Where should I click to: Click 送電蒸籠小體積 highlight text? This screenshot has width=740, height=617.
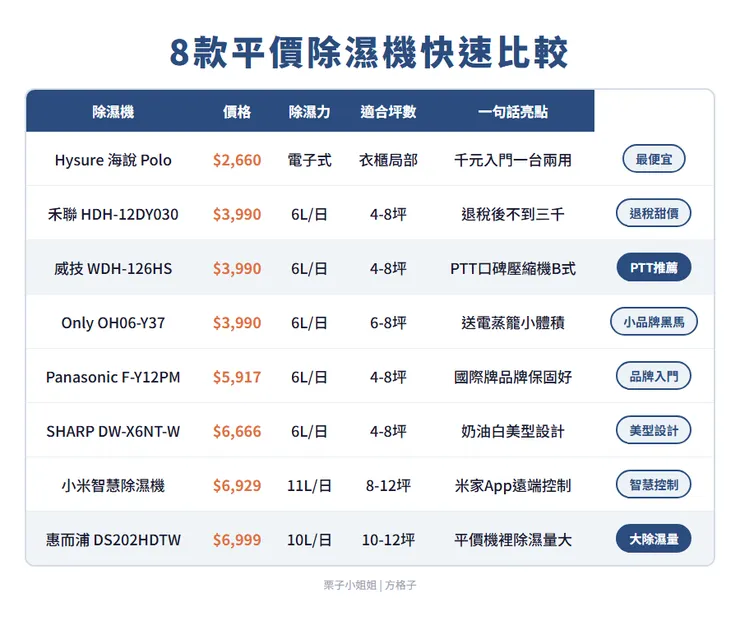tap(513, 323)
